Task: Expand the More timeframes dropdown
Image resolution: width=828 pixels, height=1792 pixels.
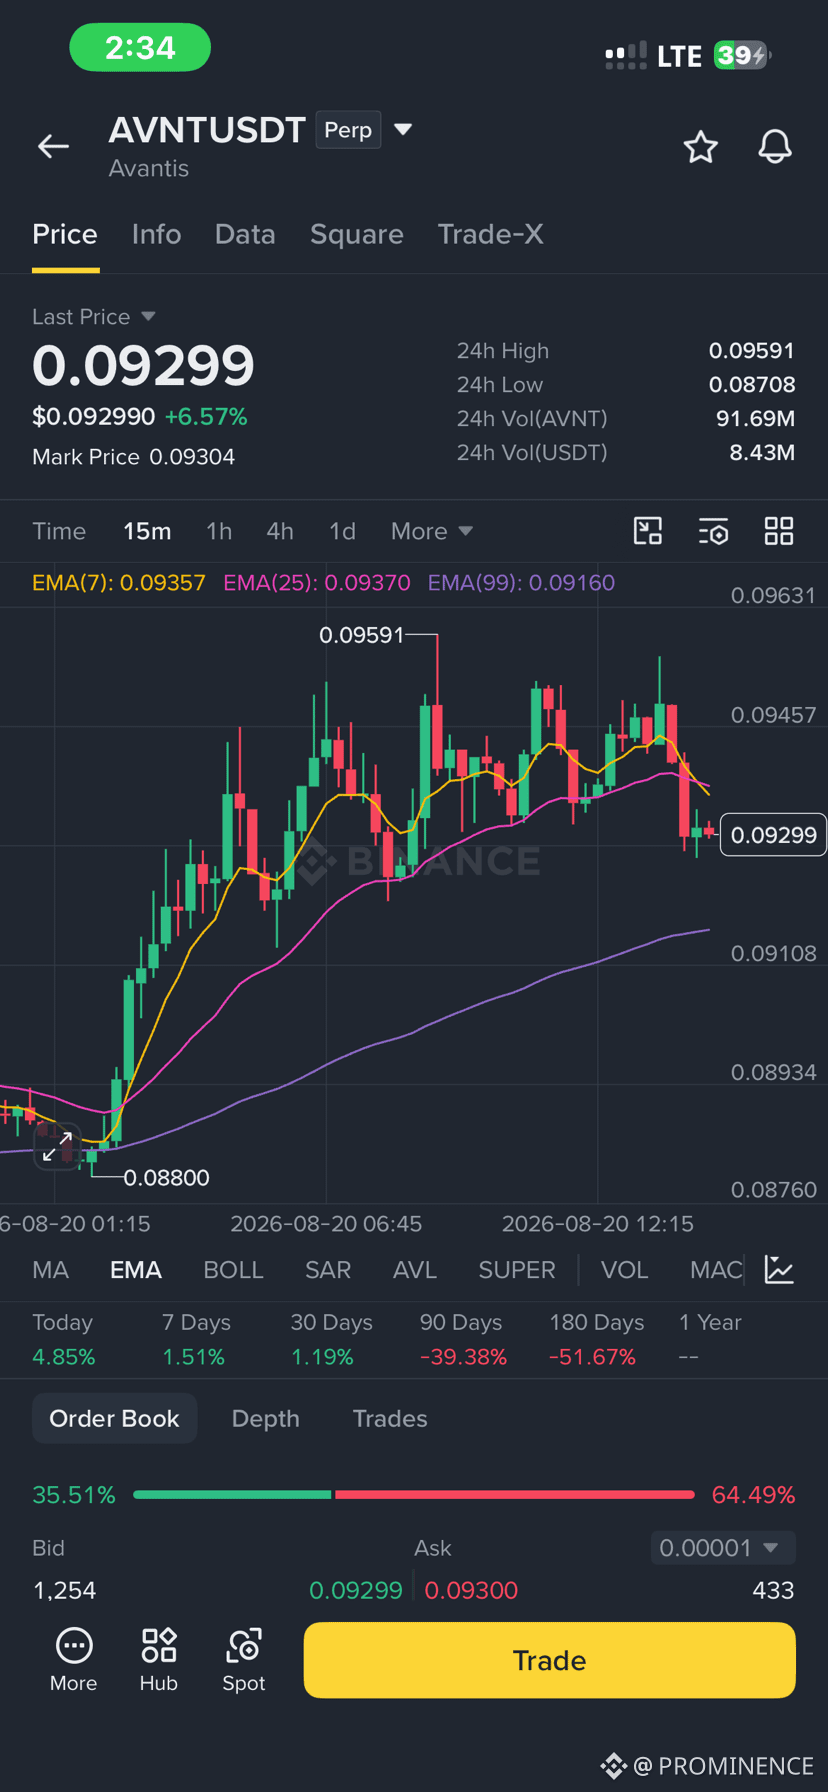Action: [431, 531]
